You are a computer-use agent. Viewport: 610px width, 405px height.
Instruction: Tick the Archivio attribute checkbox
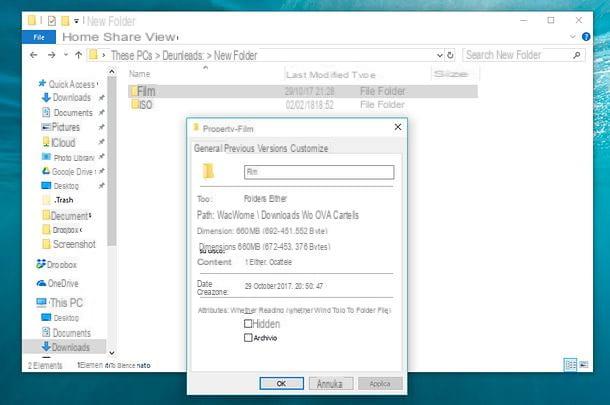tap(248, 338)
